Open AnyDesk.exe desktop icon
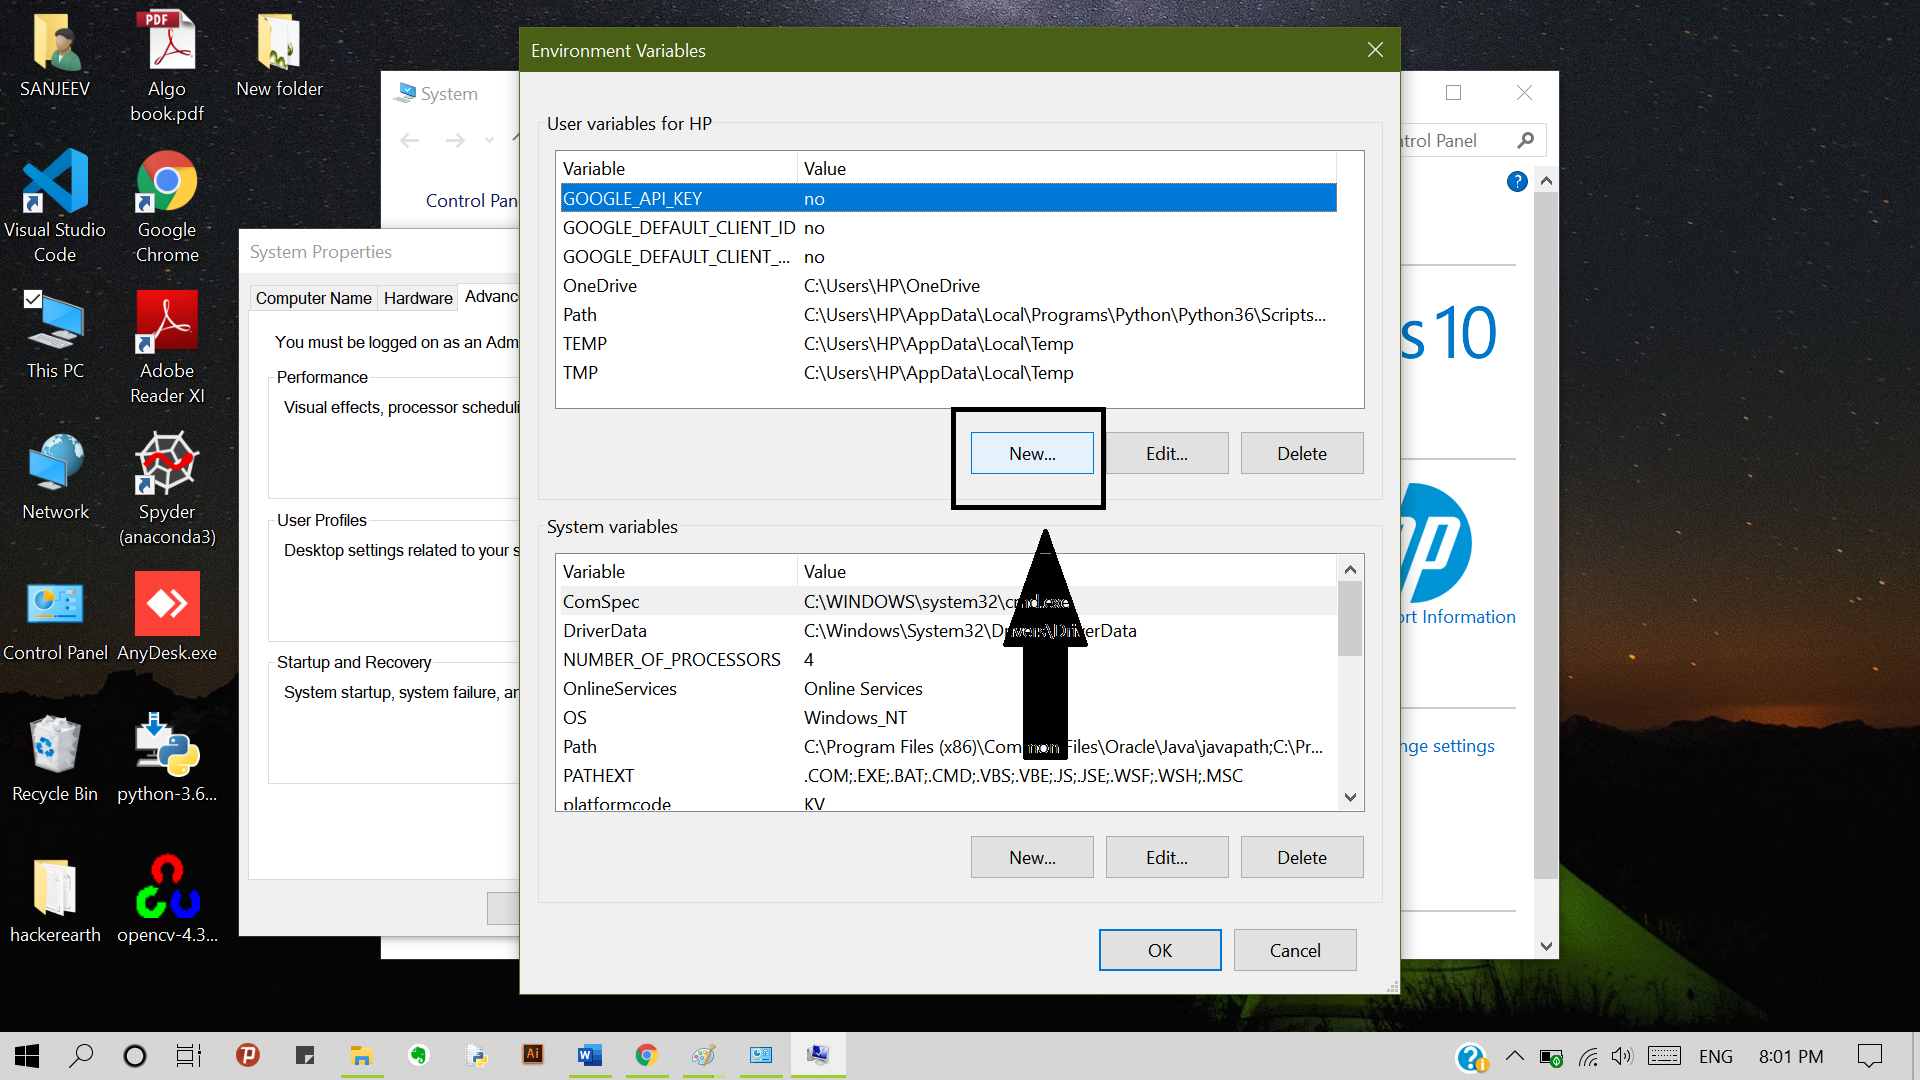 [167, 605]
